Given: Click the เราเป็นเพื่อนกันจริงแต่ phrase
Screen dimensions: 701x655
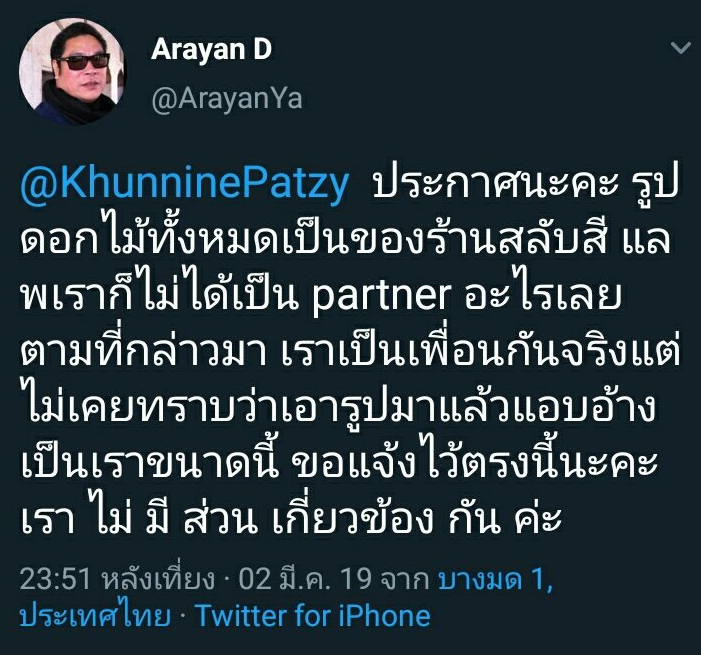Looking at the screenshot, I should [x=482, y=351].
